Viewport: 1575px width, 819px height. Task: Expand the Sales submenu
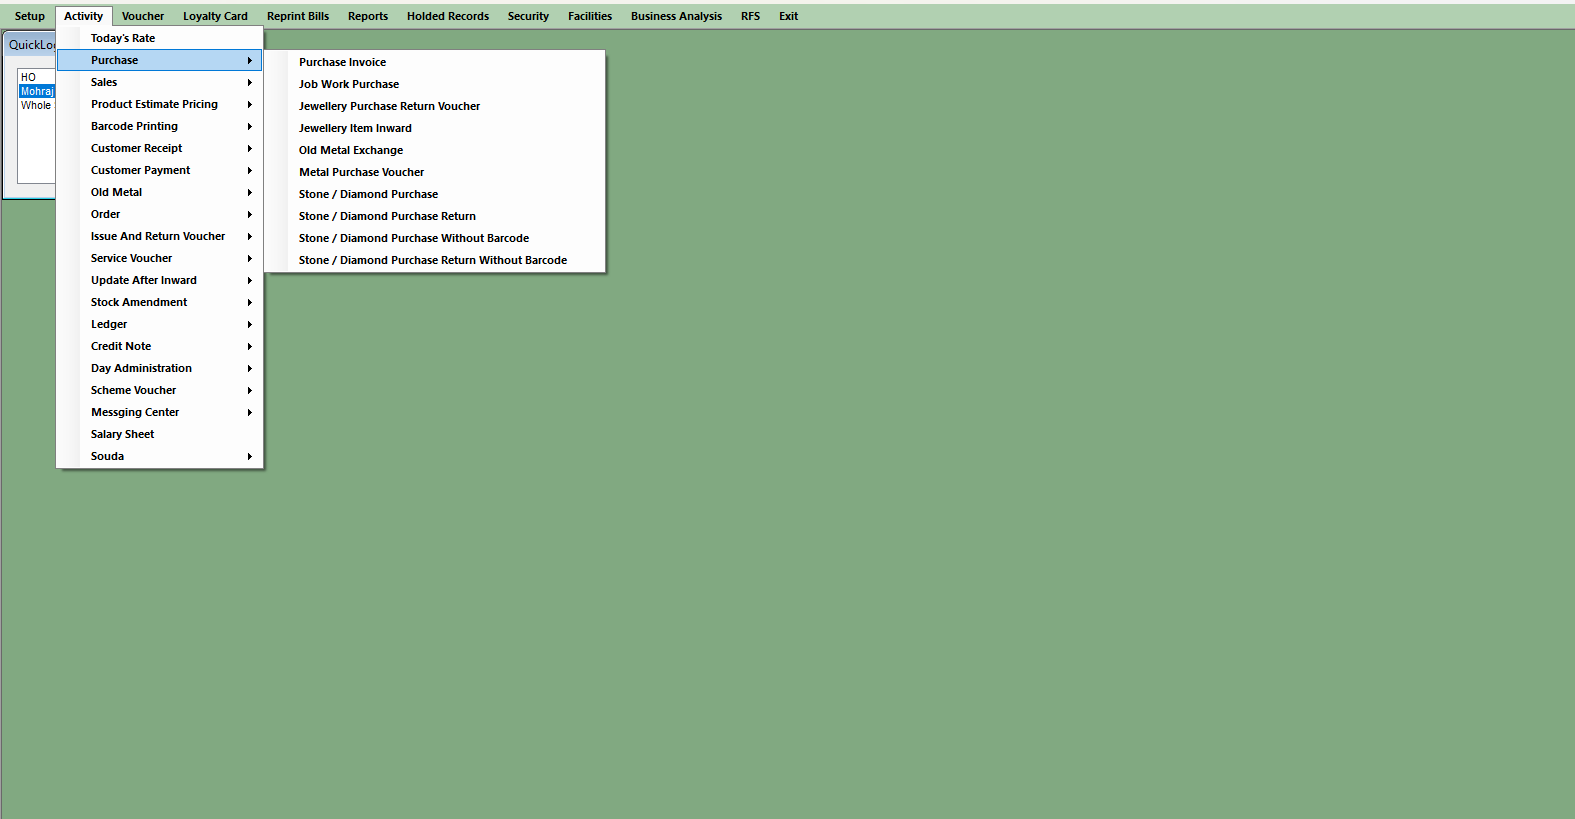click(x=160, y=82)
